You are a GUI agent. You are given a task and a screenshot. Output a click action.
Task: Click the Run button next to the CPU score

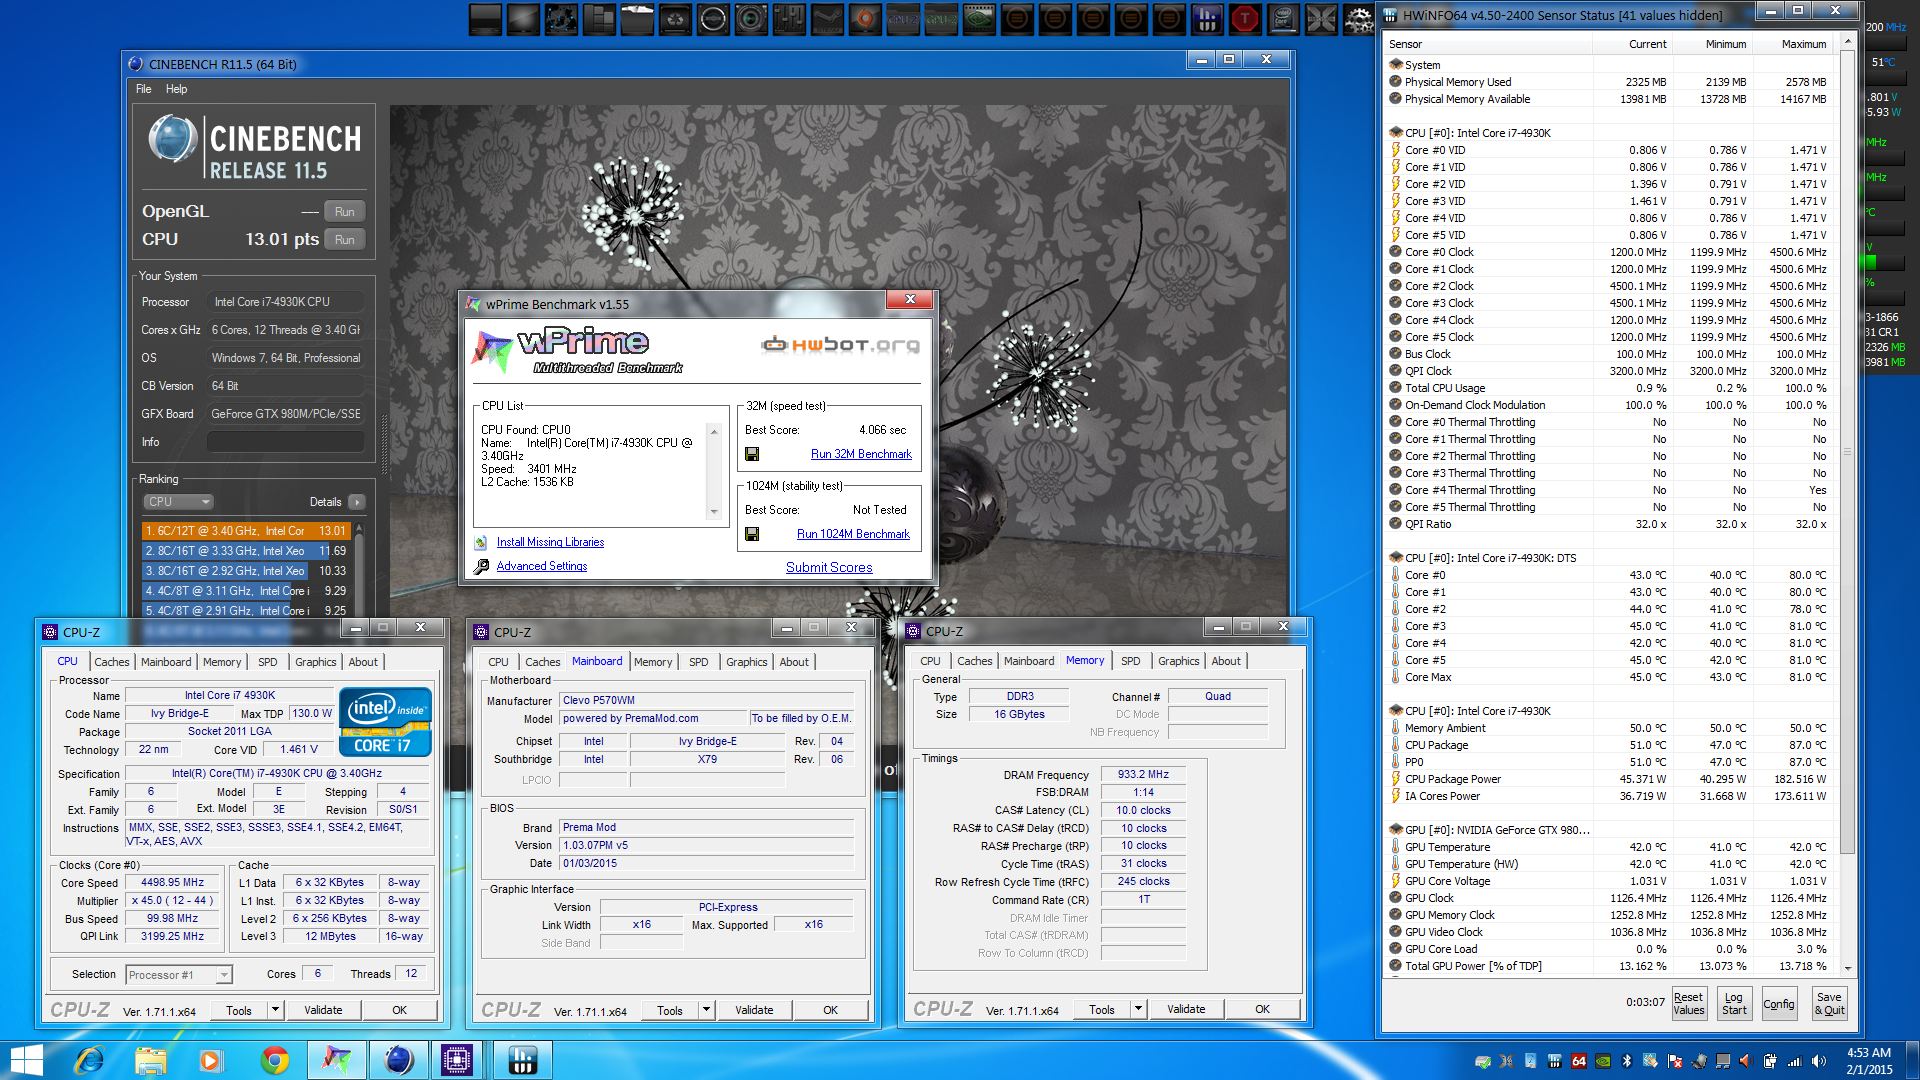[344, 240]
